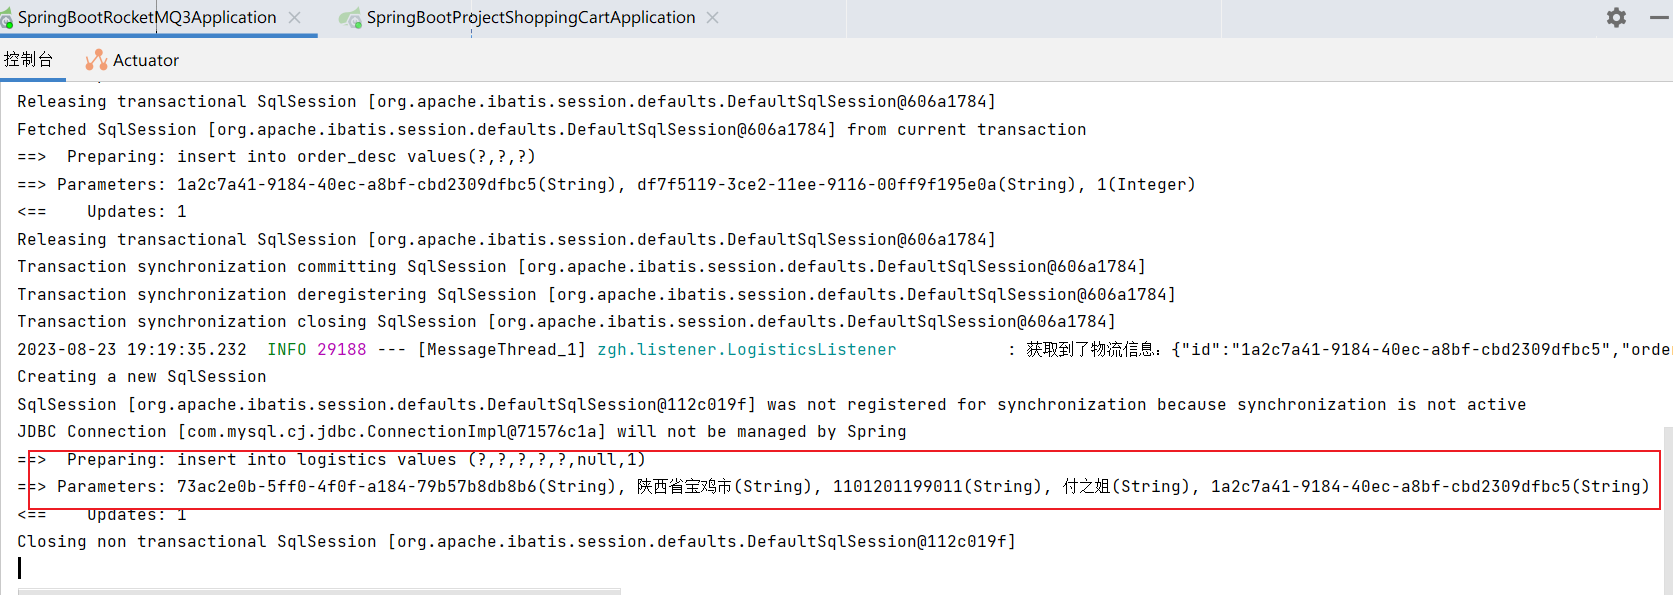Hide the run tool window
The image size is (1673, 595).
pyautogui.click(x=1659, y=17)
